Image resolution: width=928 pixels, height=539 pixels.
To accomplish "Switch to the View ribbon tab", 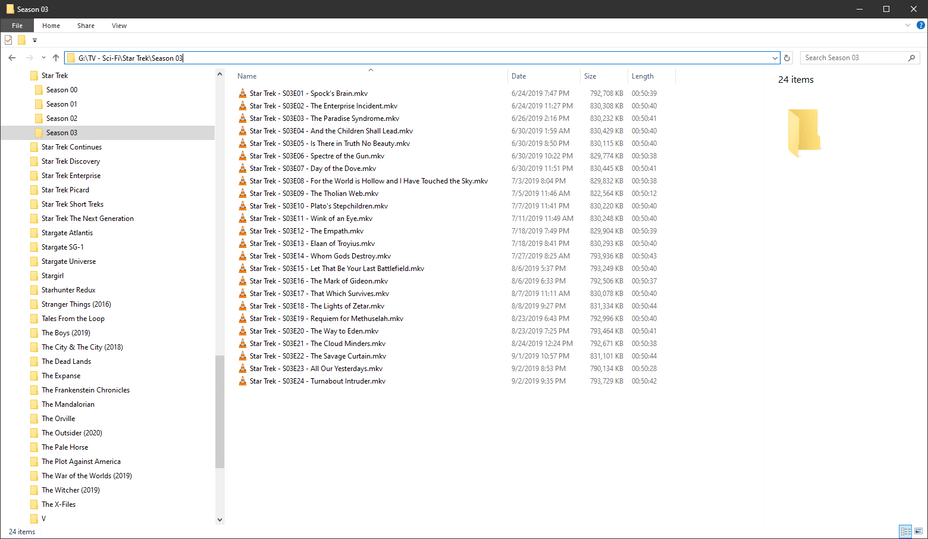I will pyautogui.click(x=119, y=25).
